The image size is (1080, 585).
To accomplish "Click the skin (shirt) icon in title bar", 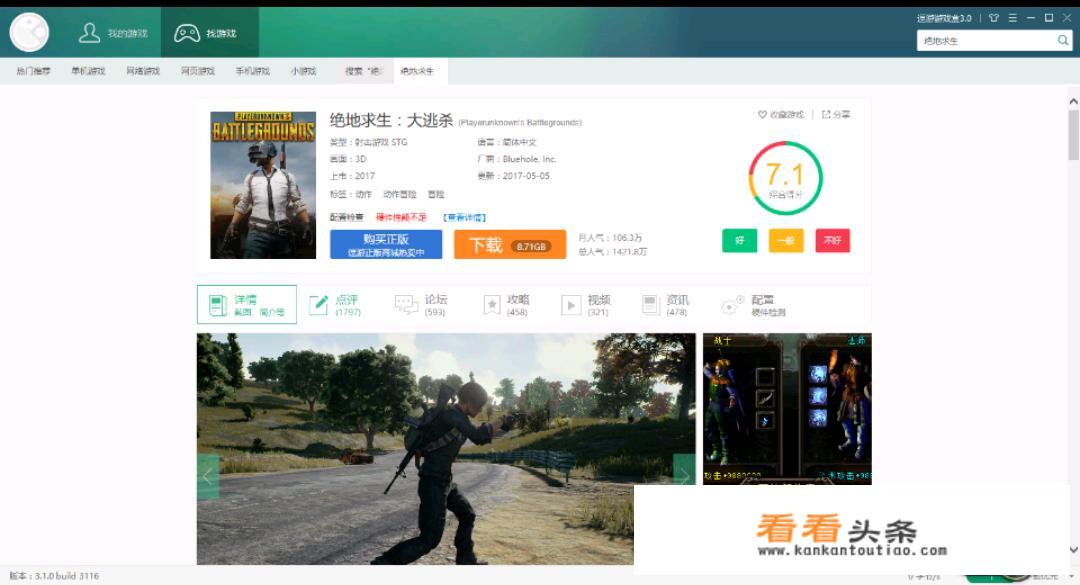I will coord(993,18).
